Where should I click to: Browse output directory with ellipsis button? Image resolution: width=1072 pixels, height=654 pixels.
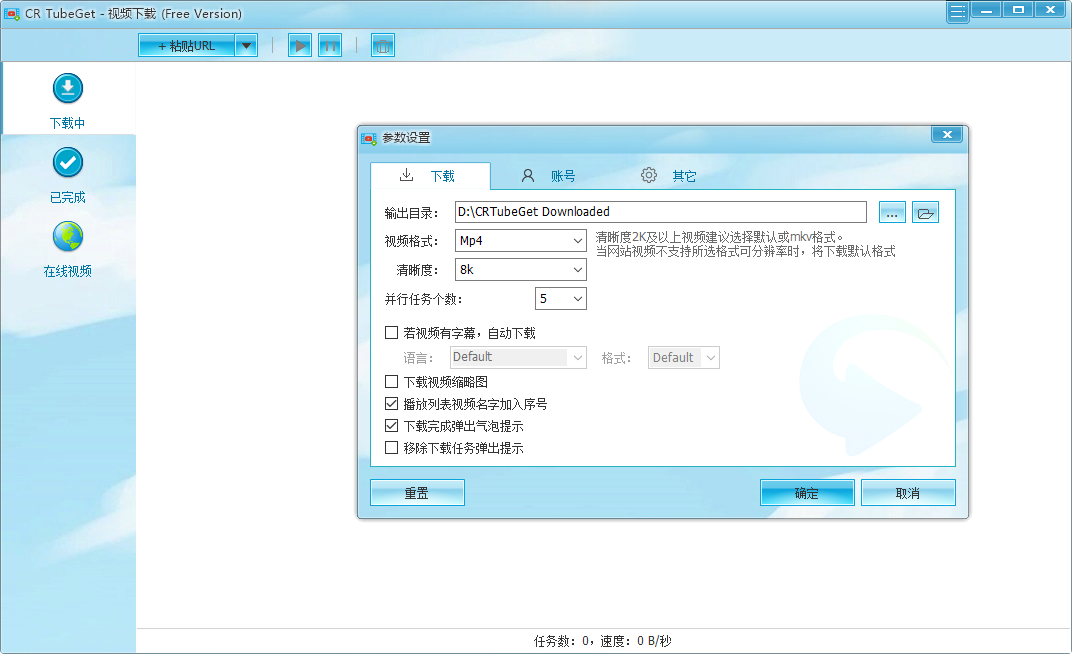click(892, 213)
